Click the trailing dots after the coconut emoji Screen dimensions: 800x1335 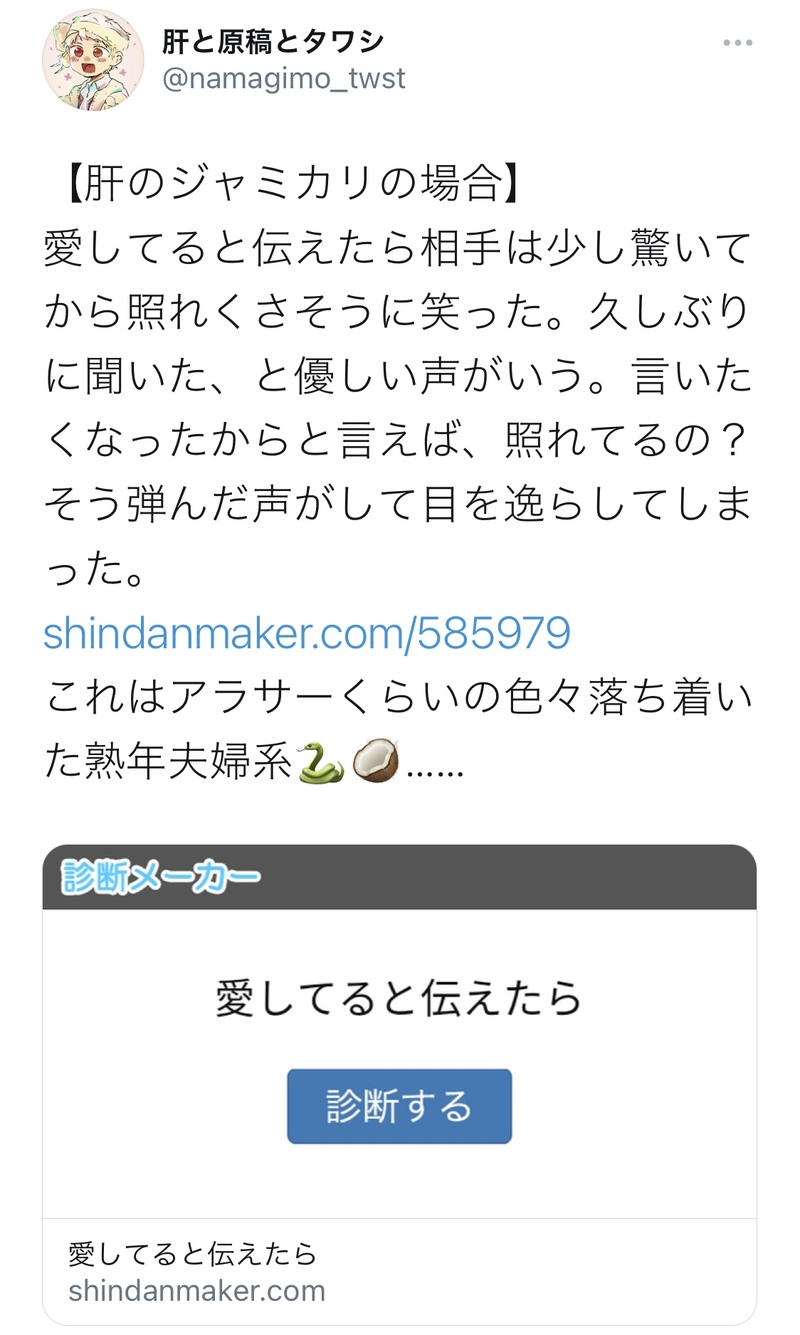(x=433, y=766)
